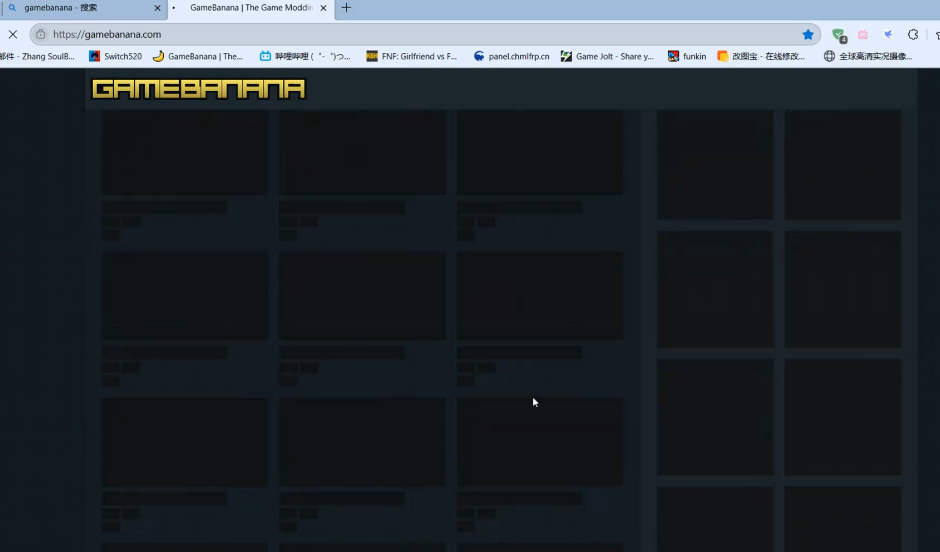
Task: View site information lock icon
Action: tap(41, 34)
